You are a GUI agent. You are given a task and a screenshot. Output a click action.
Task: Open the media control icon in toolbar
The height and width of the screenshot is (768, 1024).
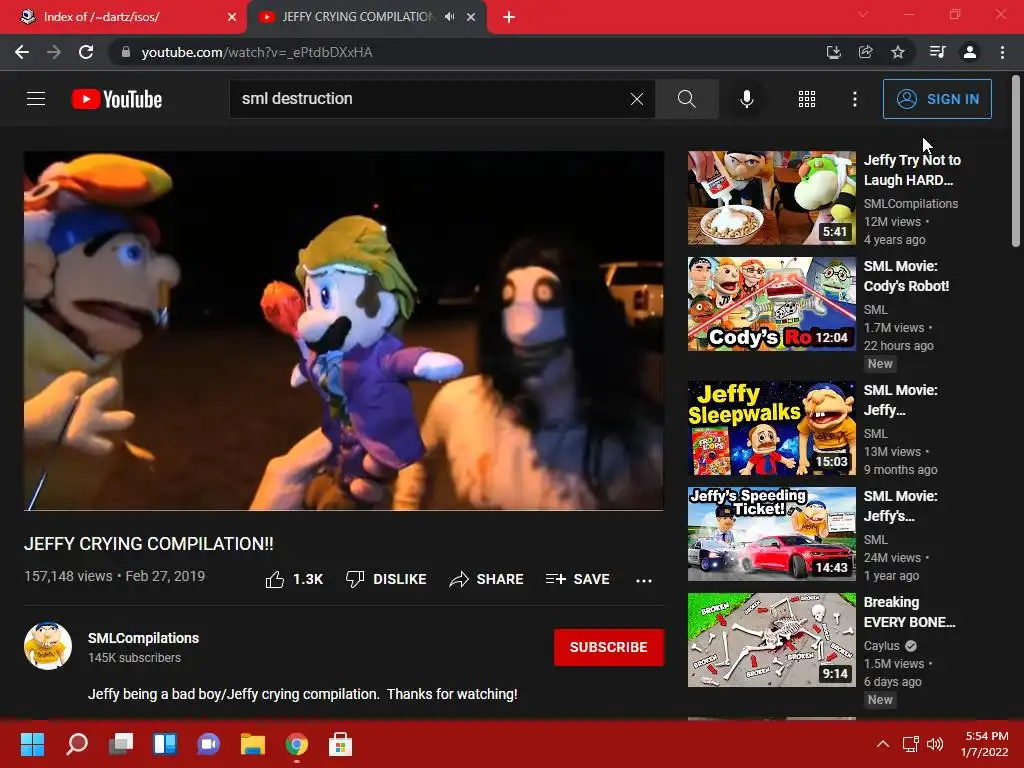[937, 52]
